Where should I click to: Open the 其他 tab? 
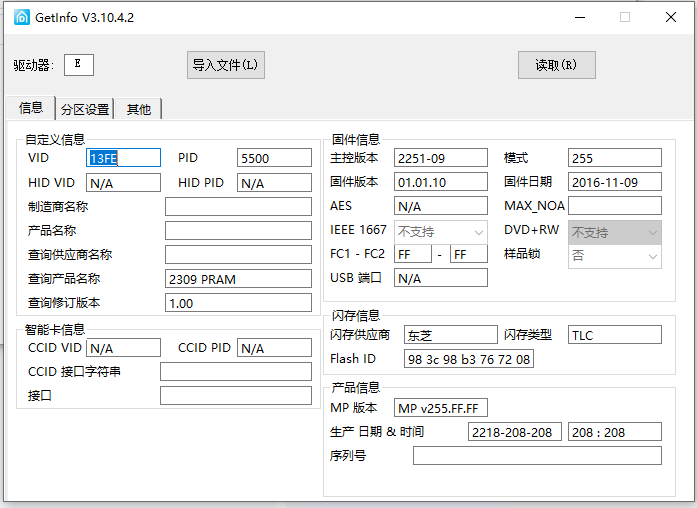point(139,109)
